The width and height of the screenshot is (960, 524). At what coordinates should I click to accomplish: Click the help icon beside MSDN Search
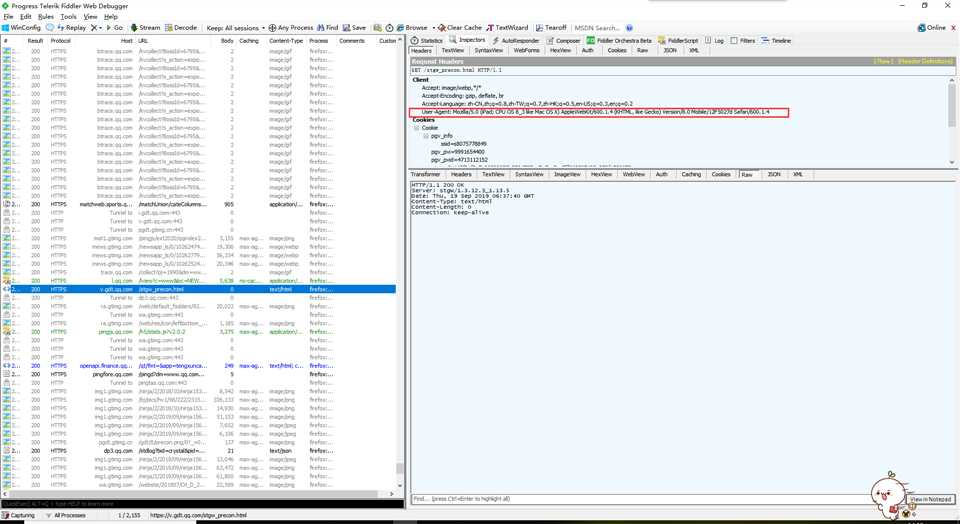[x=629, y=28]
